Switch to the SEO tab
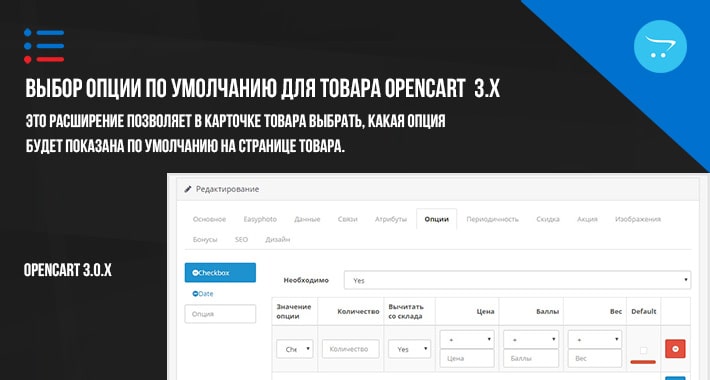 [241, 240]
